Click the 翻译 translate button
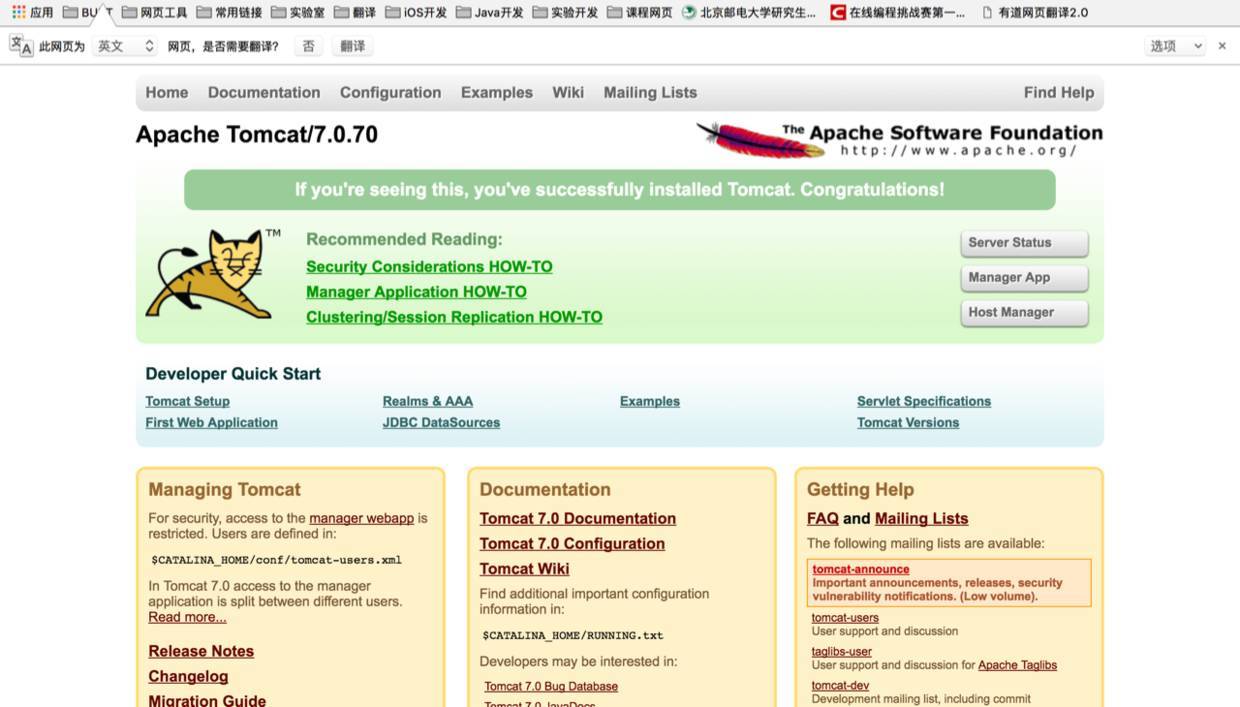 click(x=352, y=46)
